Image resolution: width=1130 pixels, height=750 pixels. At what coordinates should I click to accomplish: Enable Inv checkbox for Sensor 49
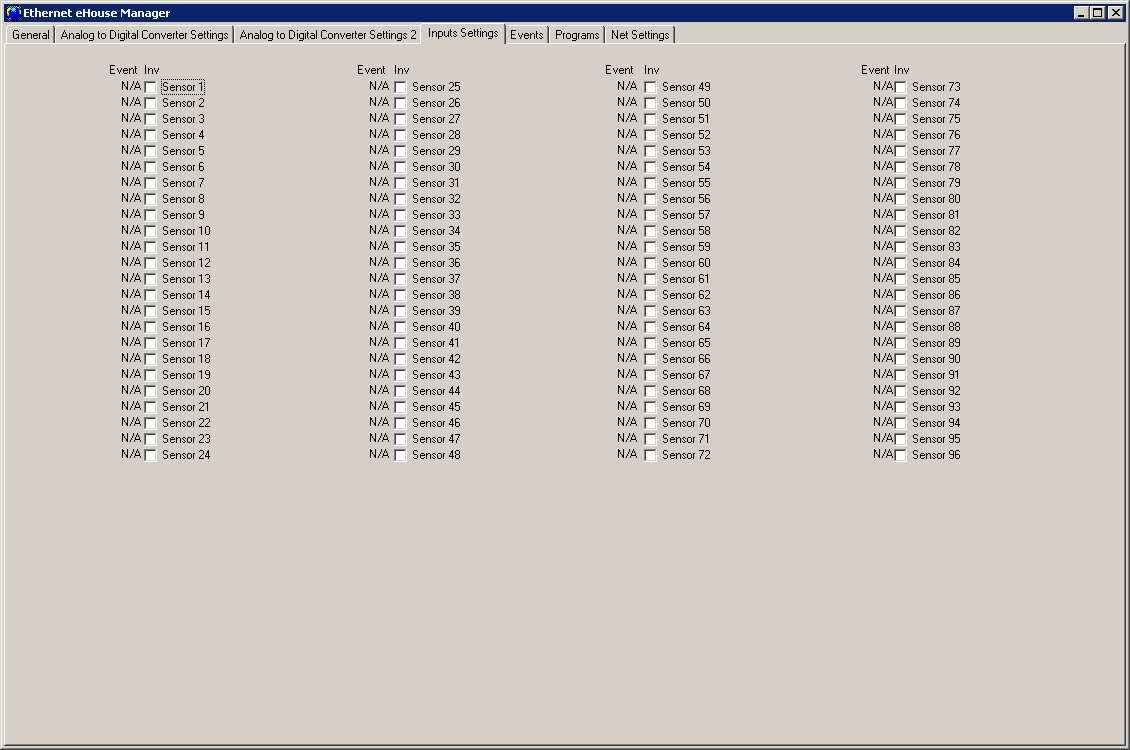pos(650,87)
